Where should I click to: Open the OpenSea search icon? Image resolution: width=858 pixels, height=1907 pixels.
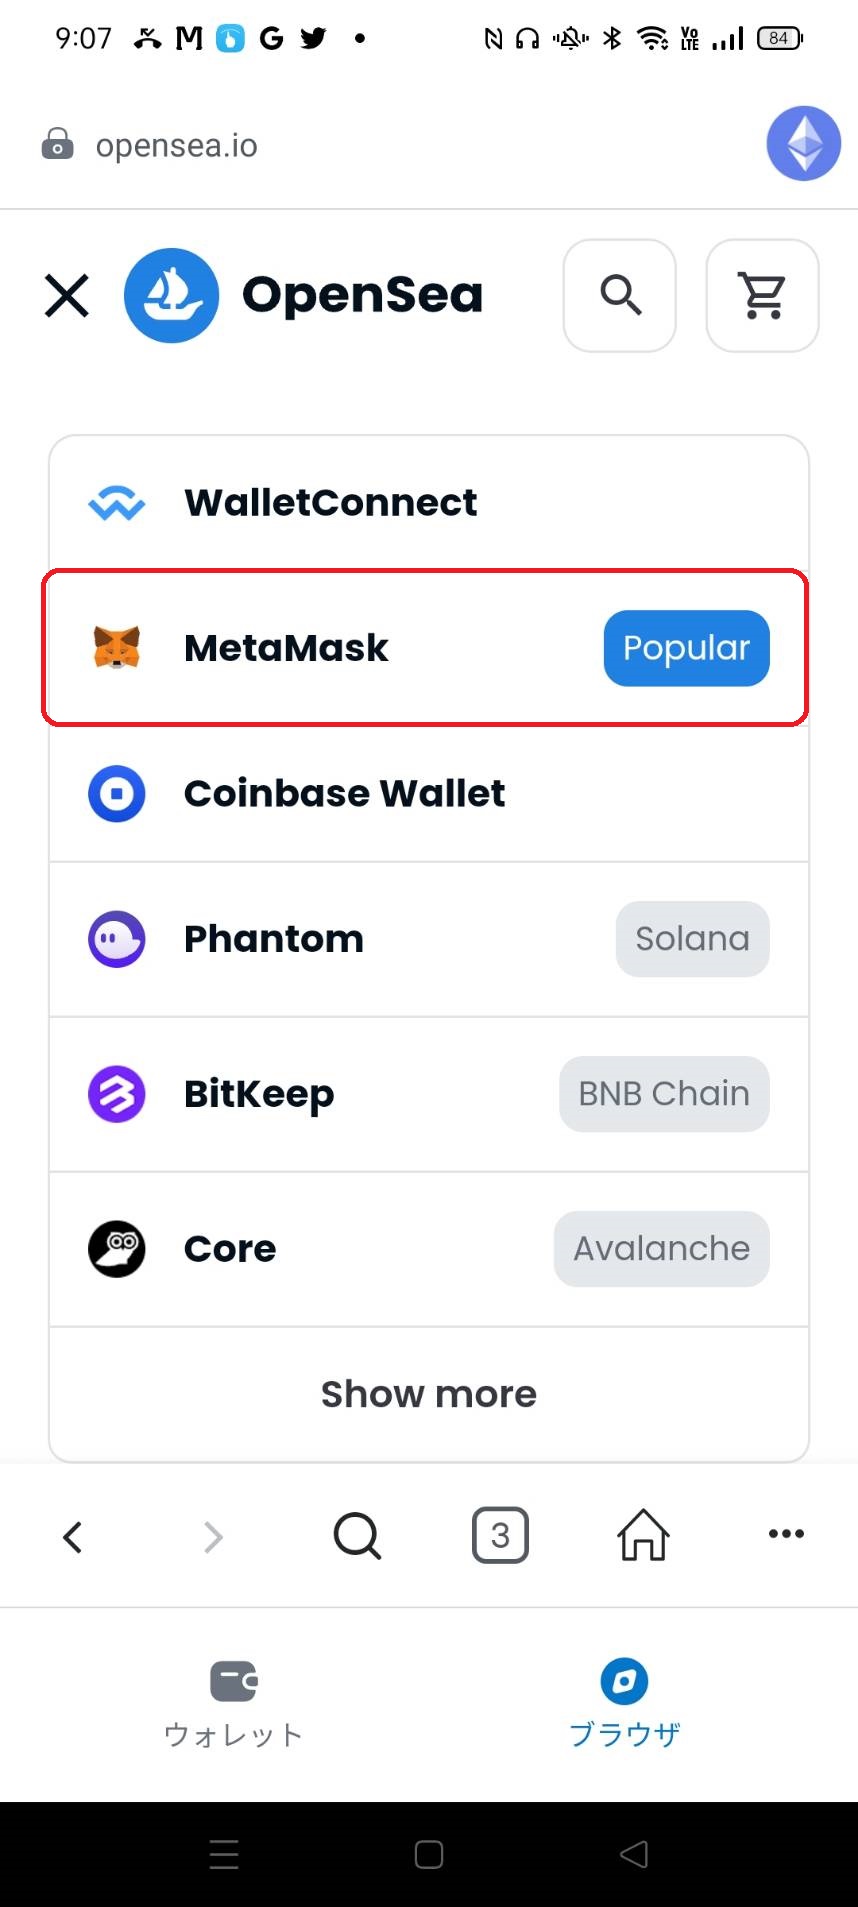point(620,296)
